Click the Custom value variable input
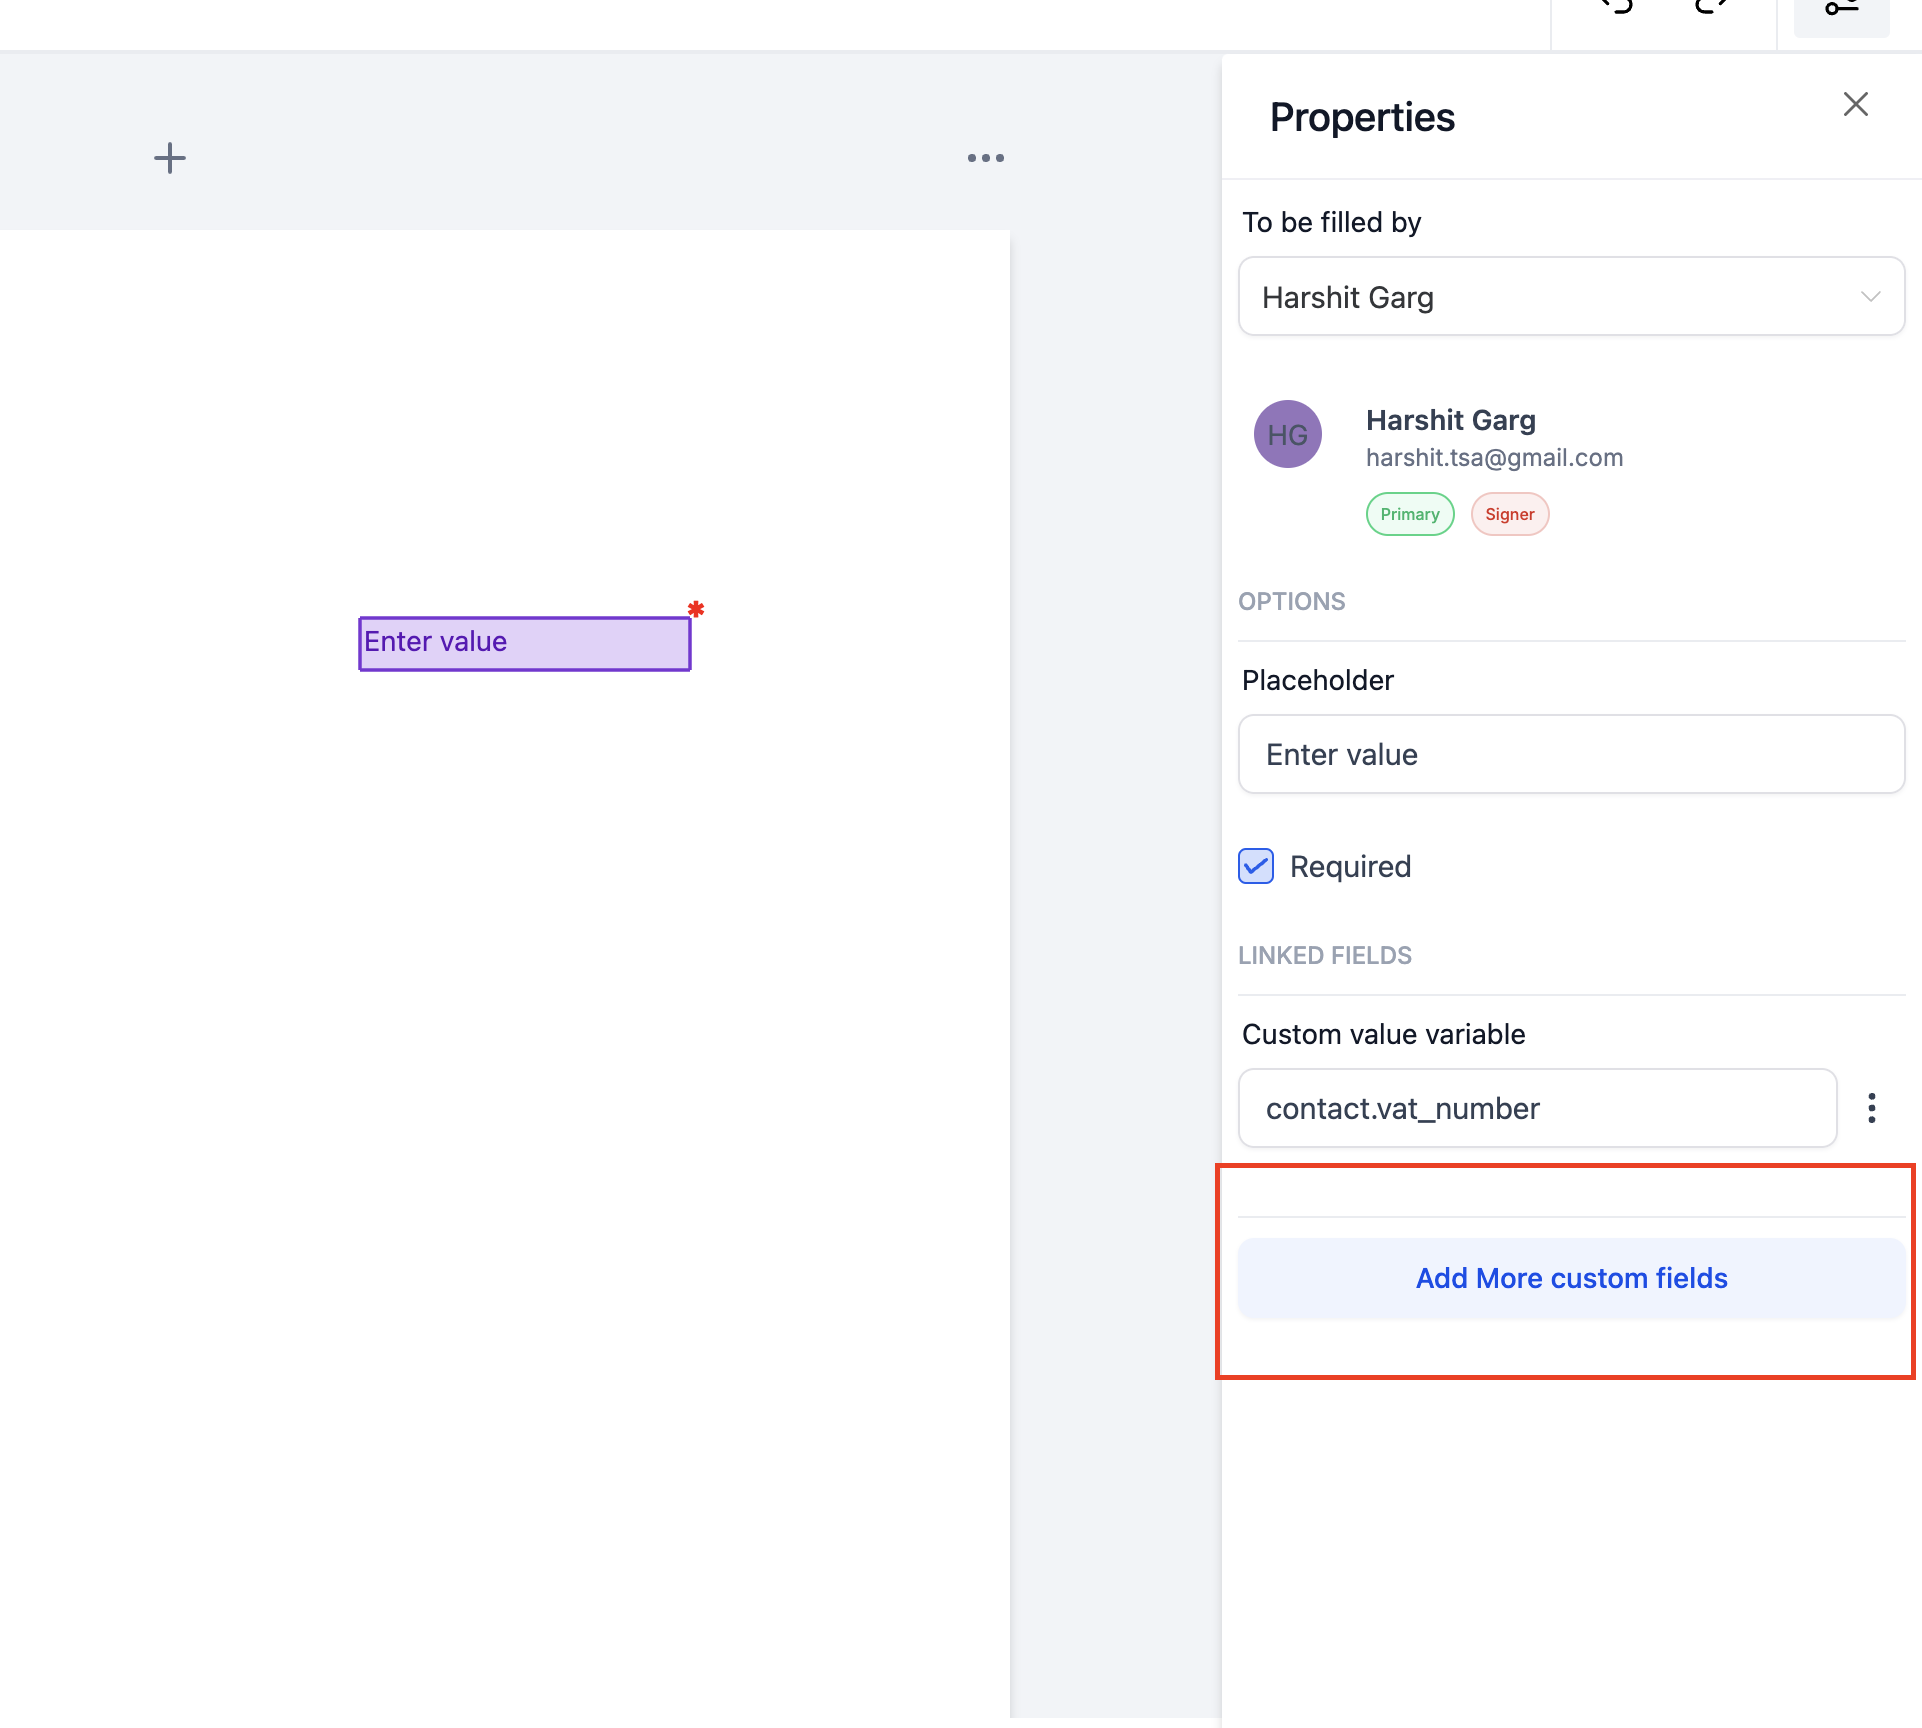Screen dimensions: 1922x1728 click(x=1536, y=1108)
